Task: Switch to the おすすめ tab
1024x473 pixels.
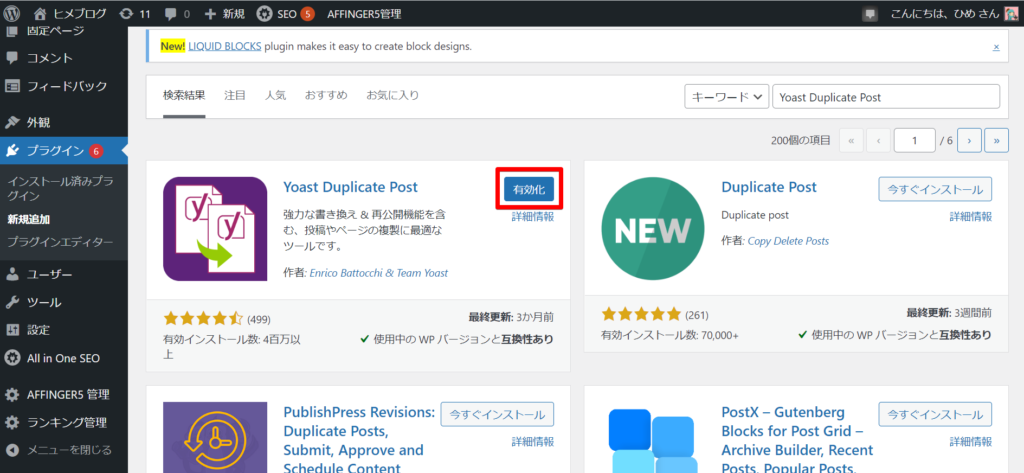Action: (326, 95)
